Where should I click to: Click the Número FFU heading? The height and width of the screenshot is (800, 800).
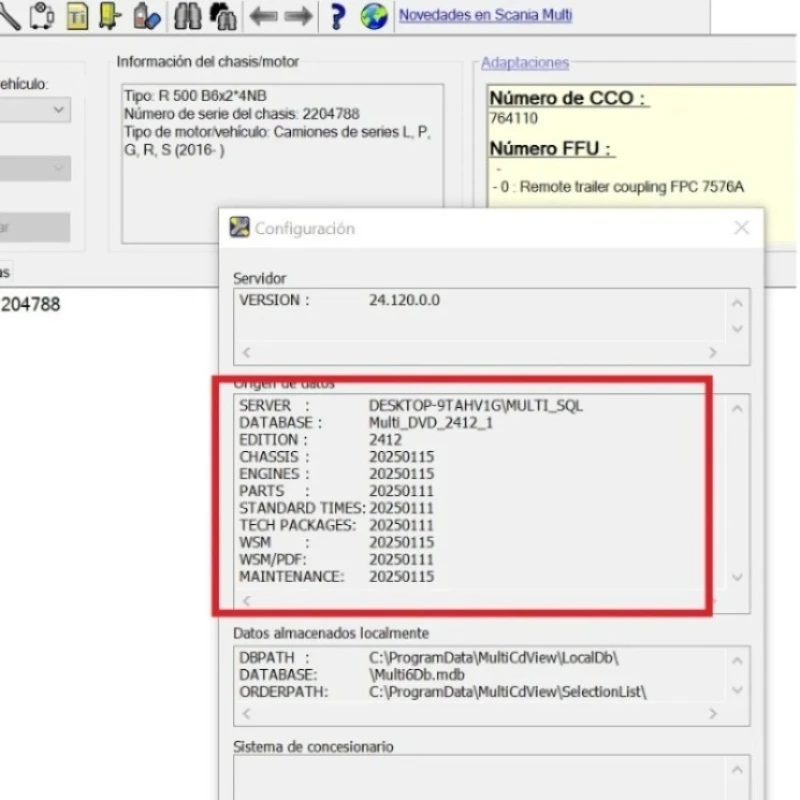(551, 148)
